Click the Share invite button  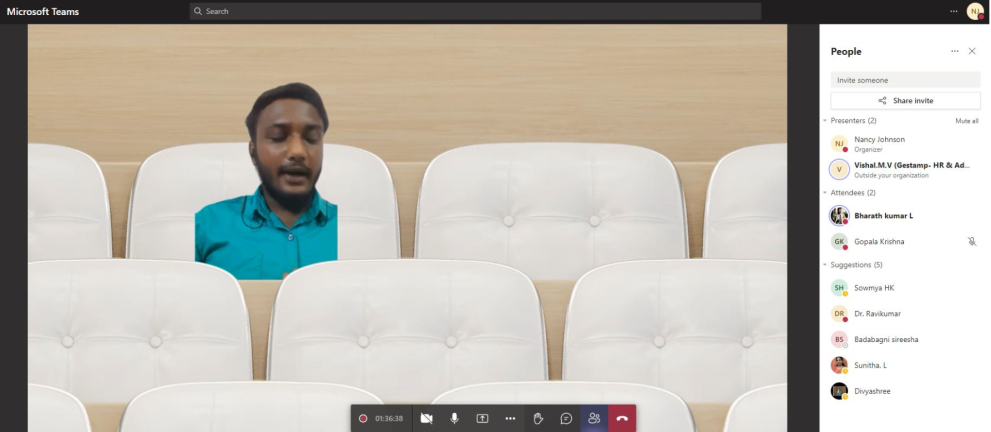point(905,100)
